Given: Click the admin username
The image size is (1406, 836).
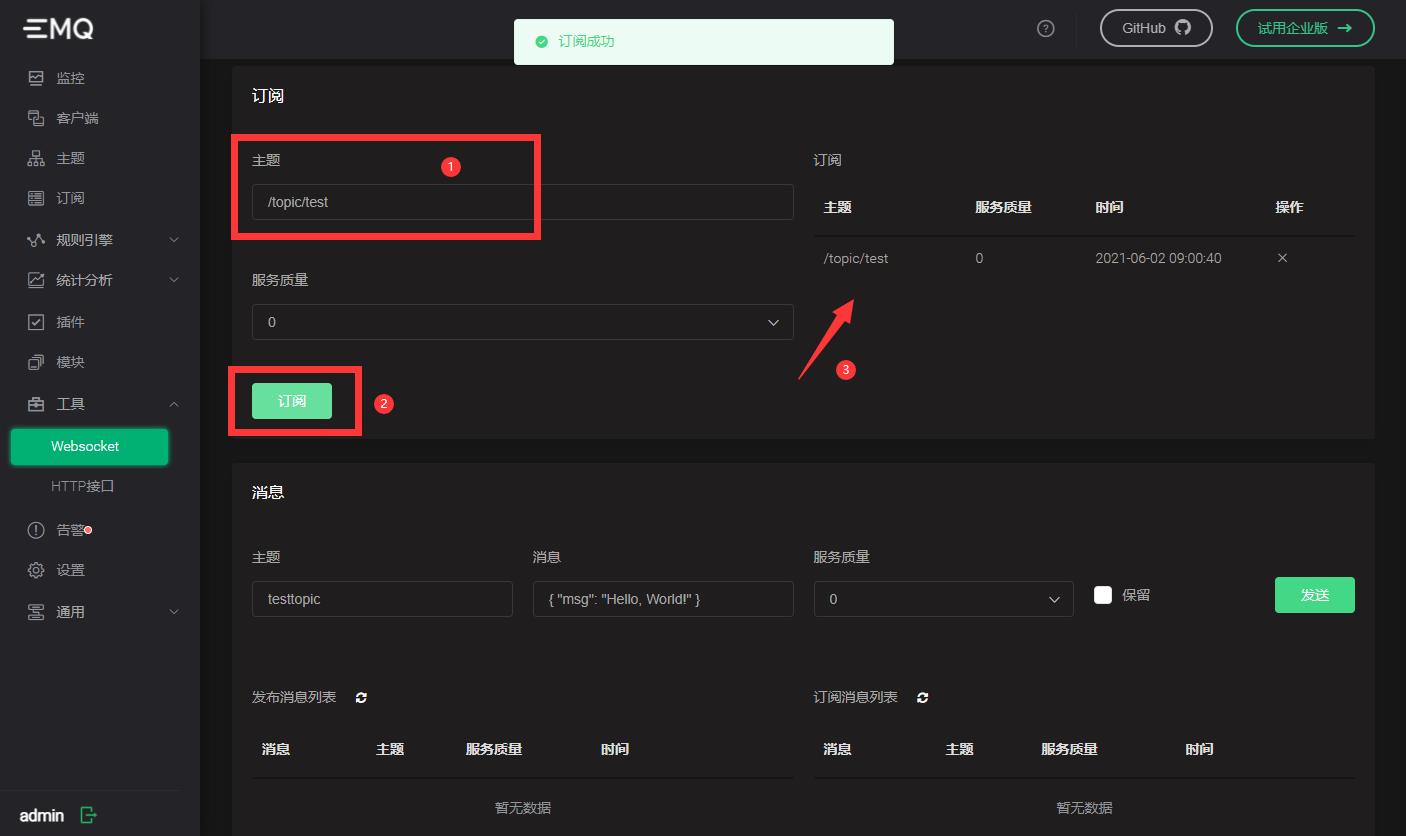Looking at the screenshot, I should point(42,815).
